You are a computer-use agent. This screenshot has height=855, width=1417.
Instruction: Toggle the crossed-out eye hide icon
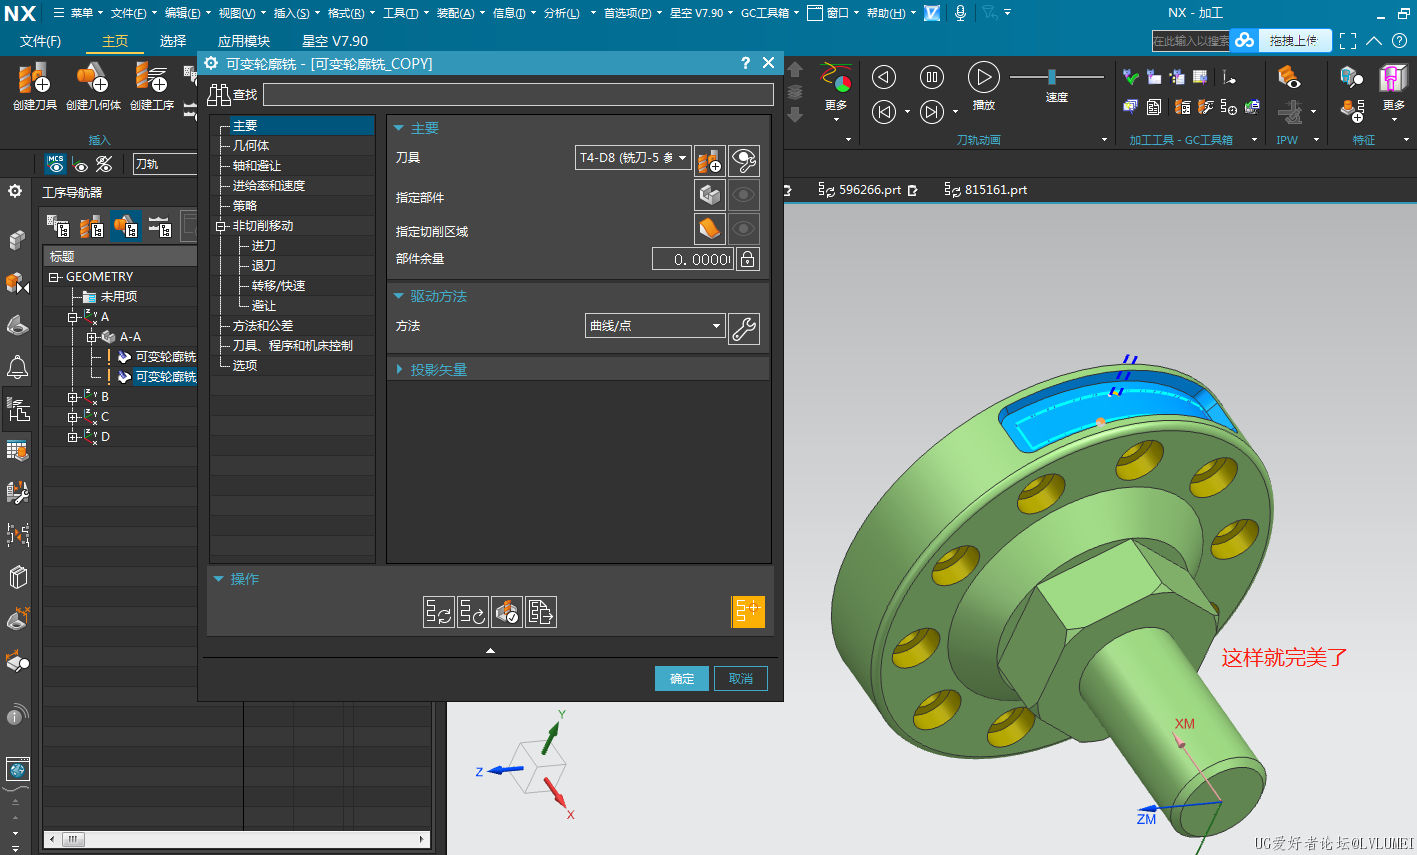pos(104,165)
